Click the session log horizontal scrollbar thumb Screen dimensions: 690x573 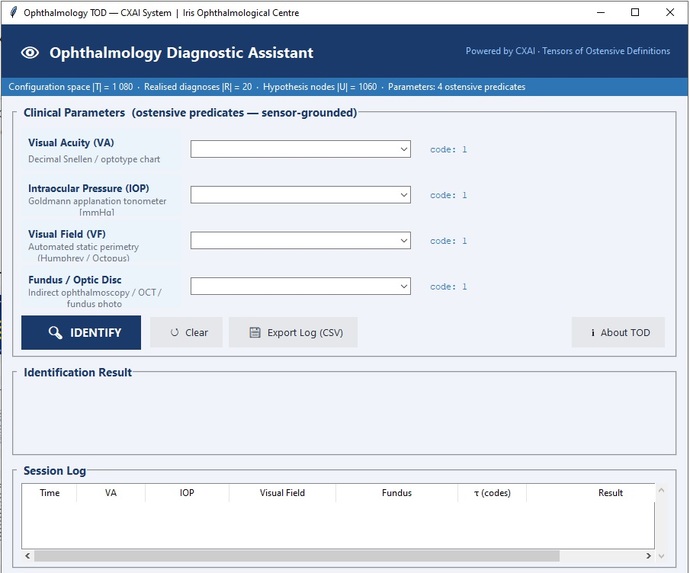(x=297, y=556)
